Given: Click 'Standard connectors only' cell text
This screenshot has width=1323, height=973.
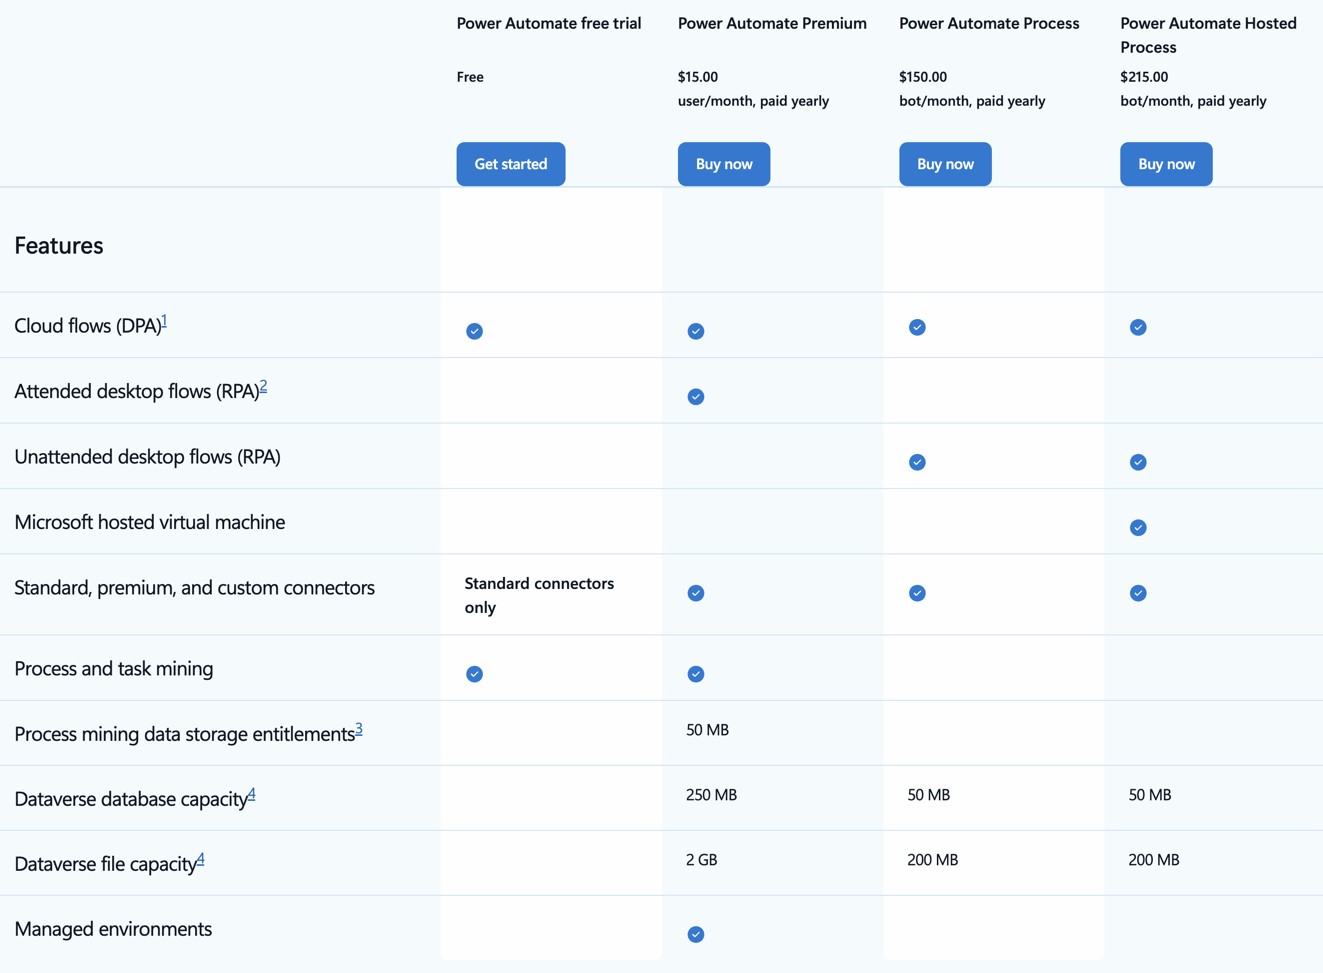Looking at the screenshot, I should point(539,595).
